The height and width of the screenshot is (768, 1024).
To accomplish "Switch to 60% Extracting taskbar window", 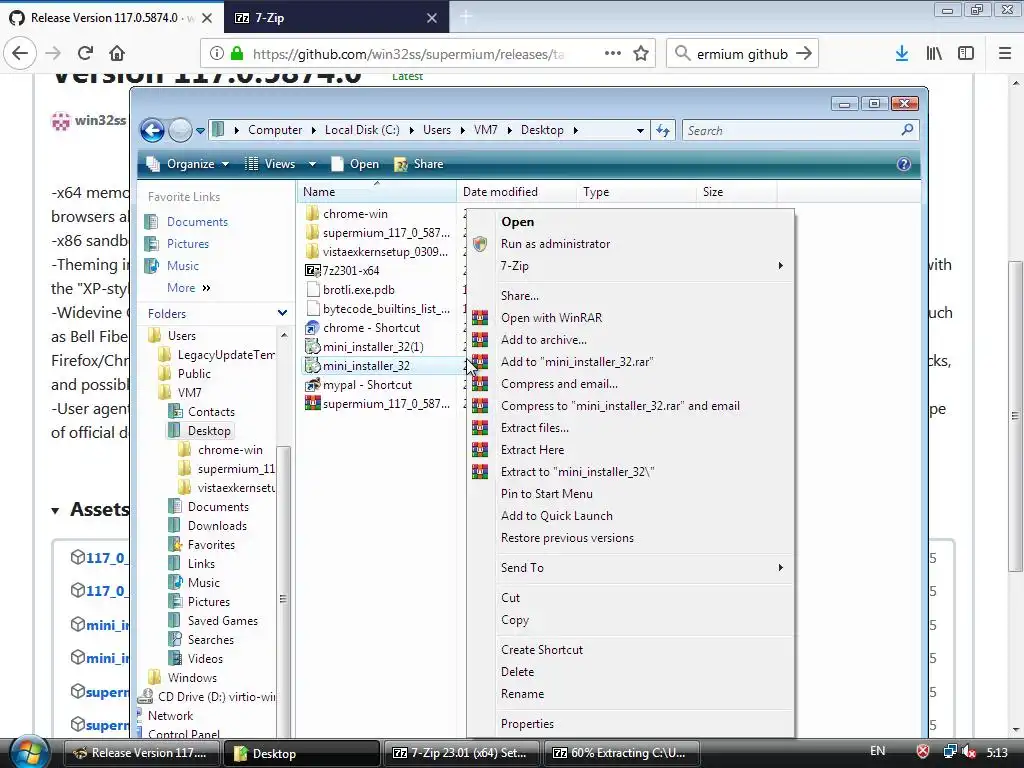I will [x=622, y=753].
